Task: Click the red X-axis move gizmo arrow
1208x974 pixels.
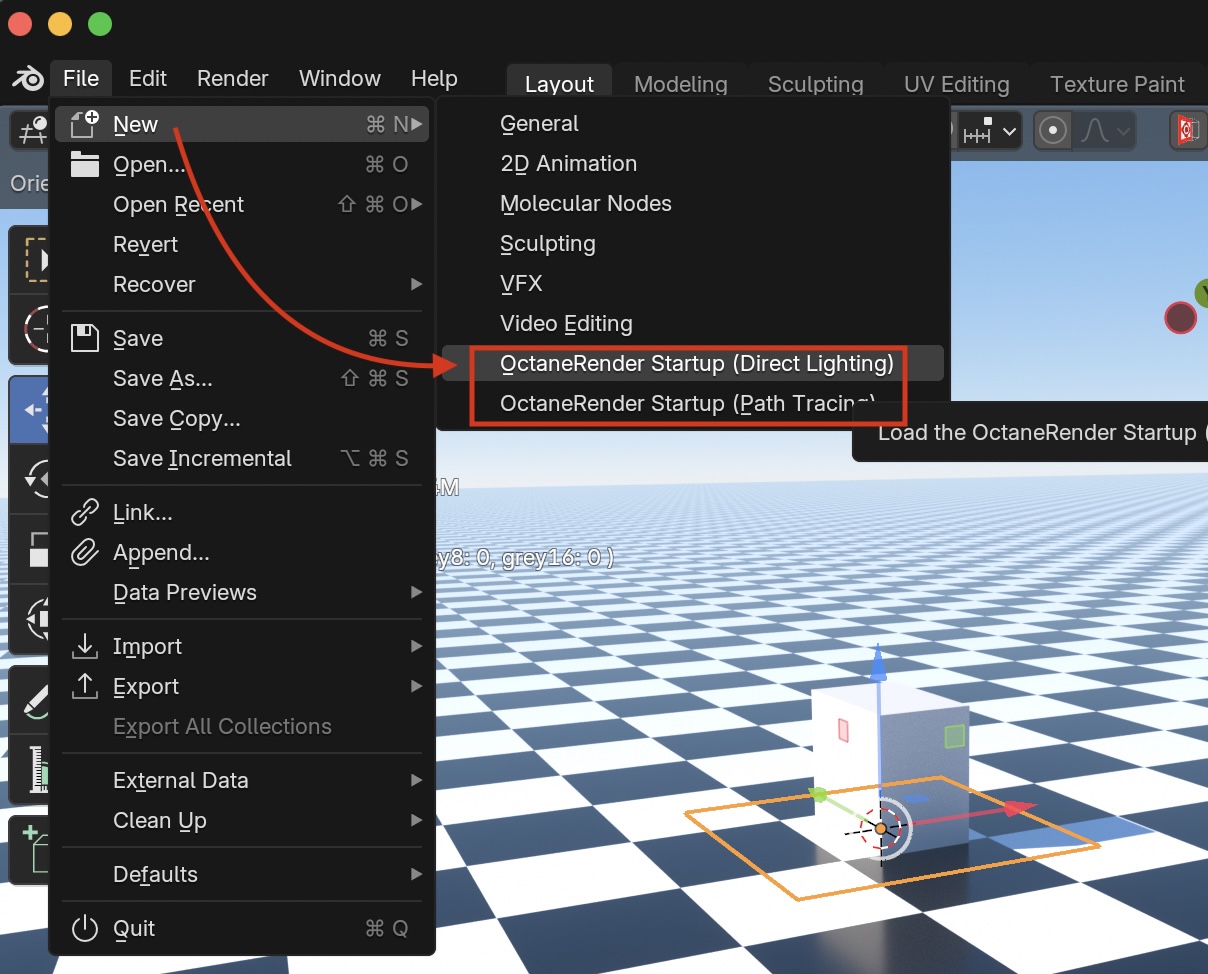Action: coord(1017,808)
